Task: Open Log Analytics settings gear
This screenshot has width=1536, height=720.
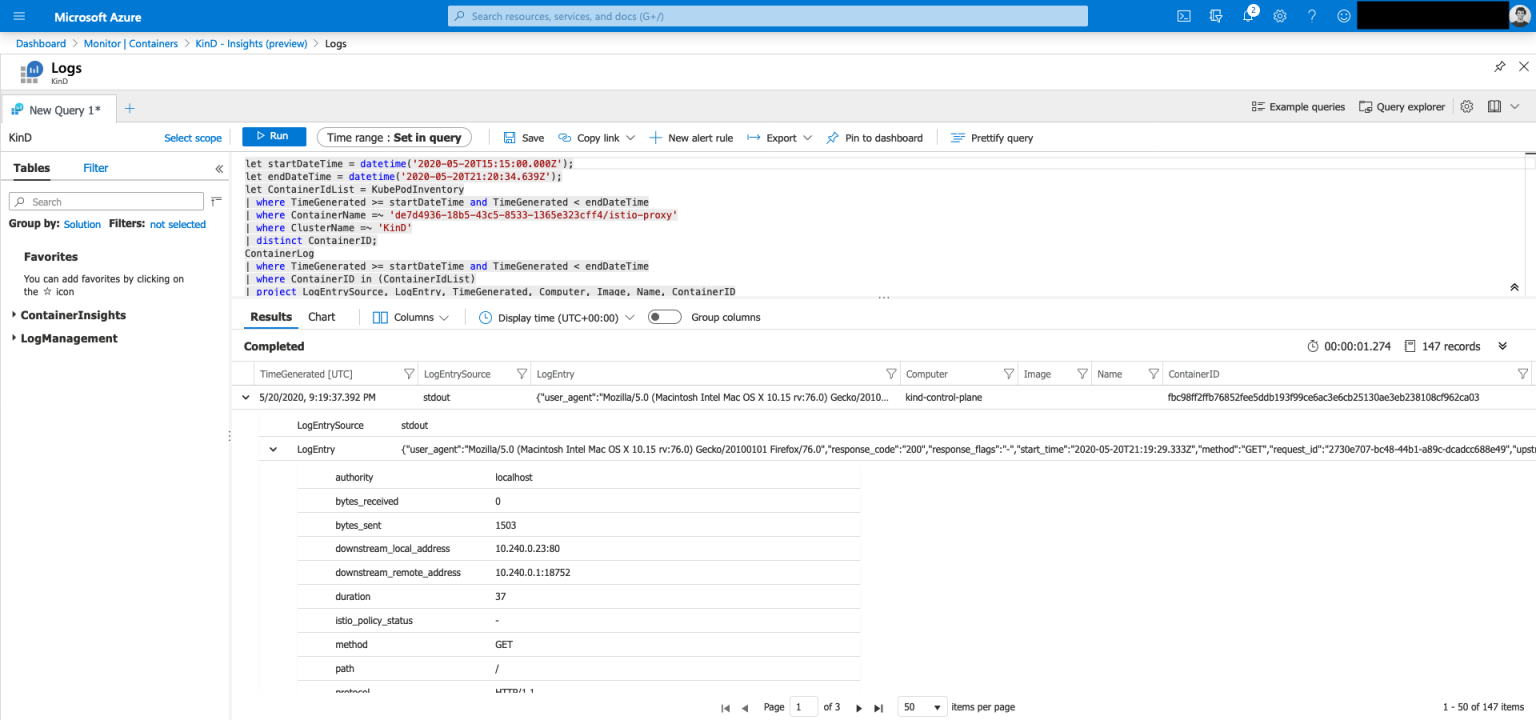Action: [x=1466, y=107]
